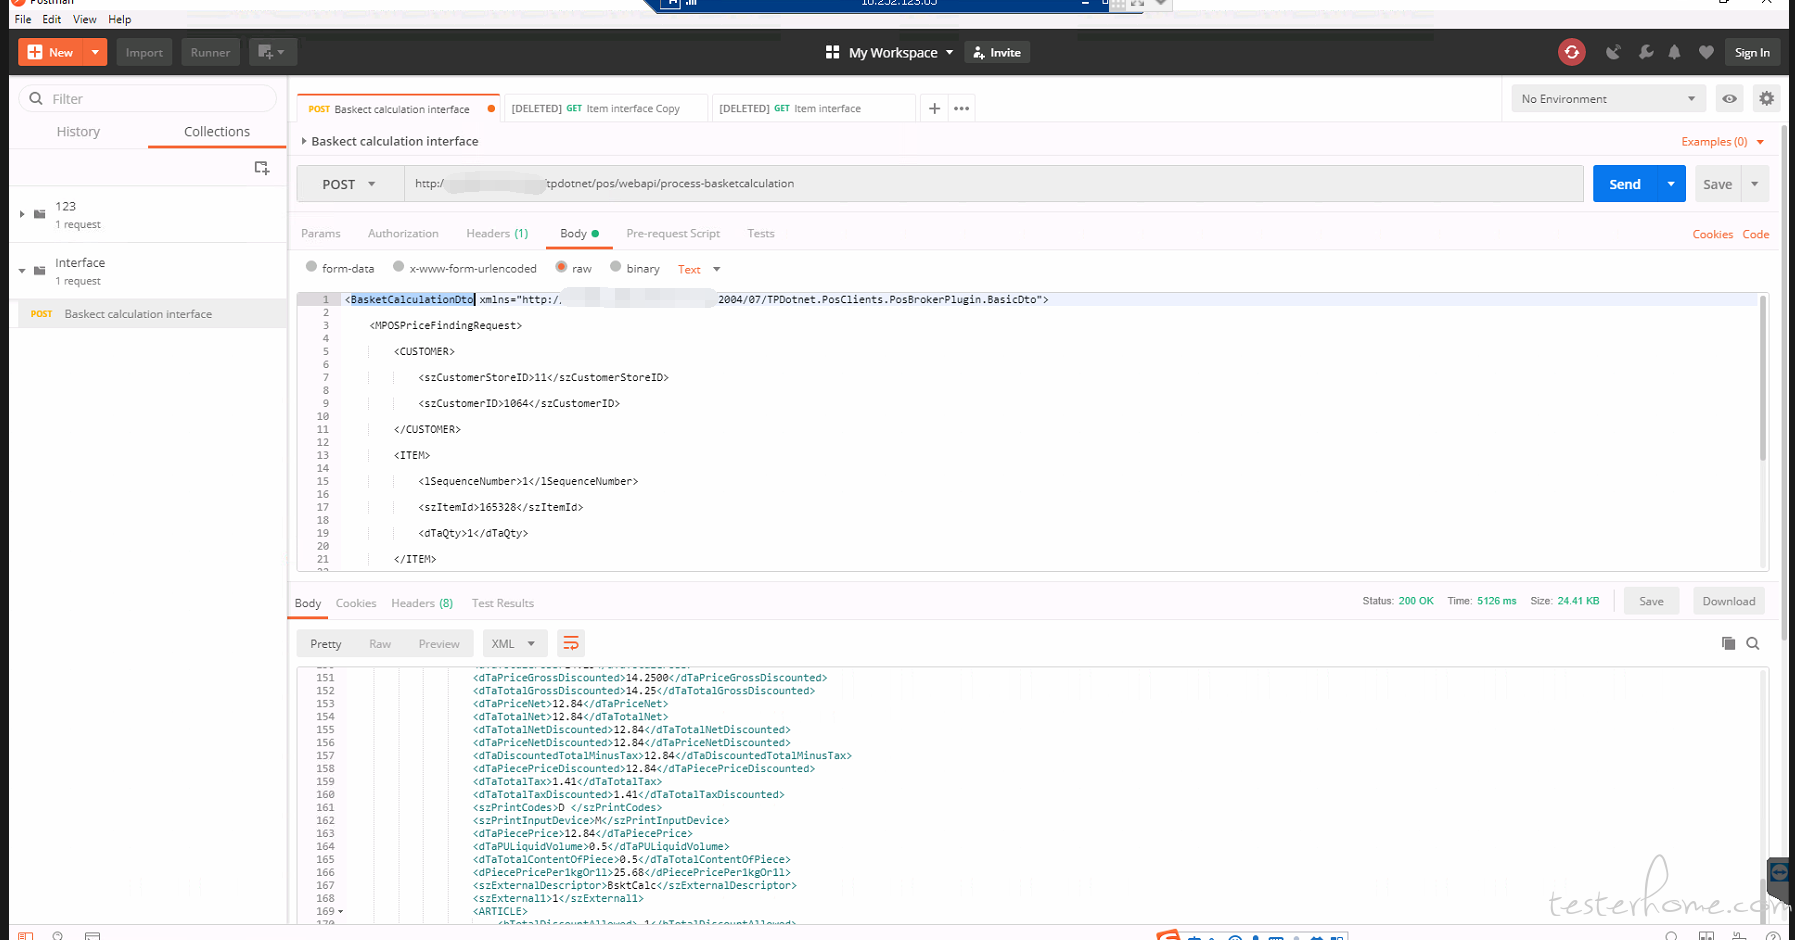Open the POST method dropdown

click(x=349, y=184)
